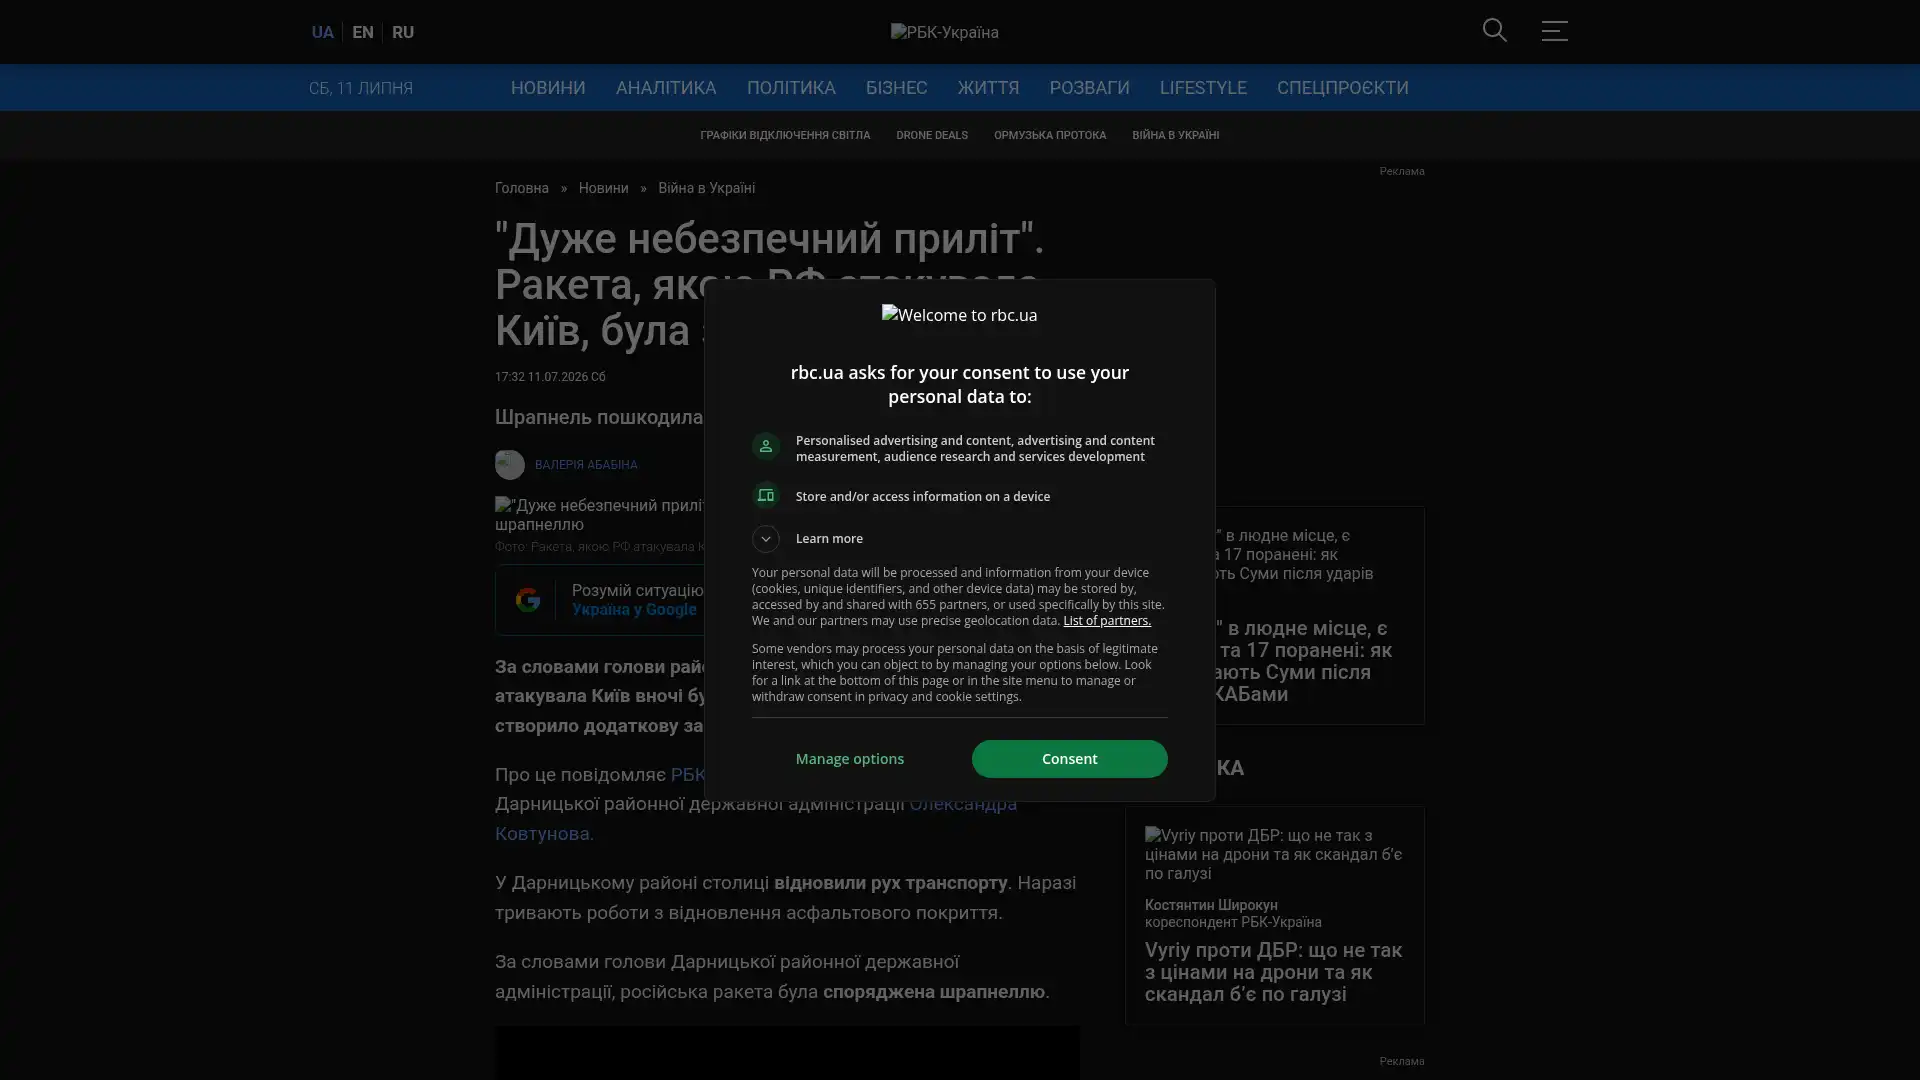
Task: Click Manage options button
Action: coord(850,759)
